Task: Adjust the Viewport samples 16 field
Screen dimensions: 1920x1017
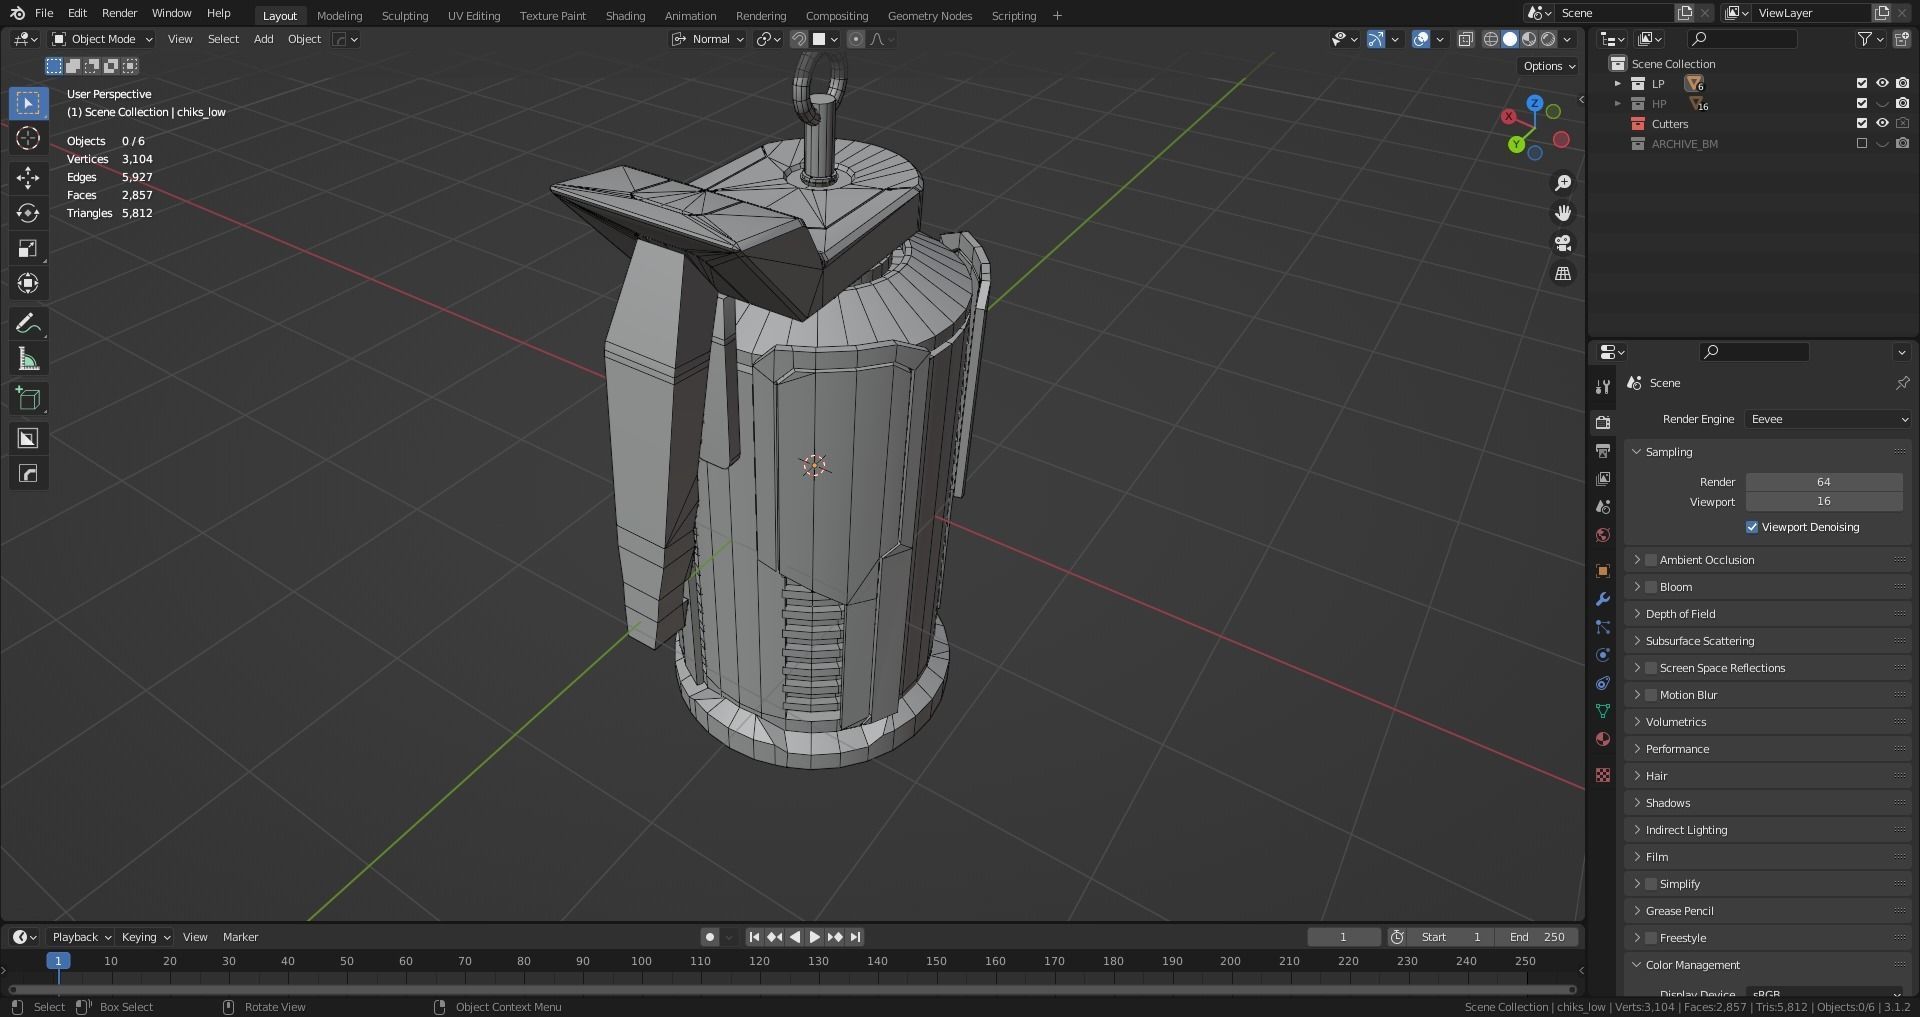Action: (x=1824, y=501)
